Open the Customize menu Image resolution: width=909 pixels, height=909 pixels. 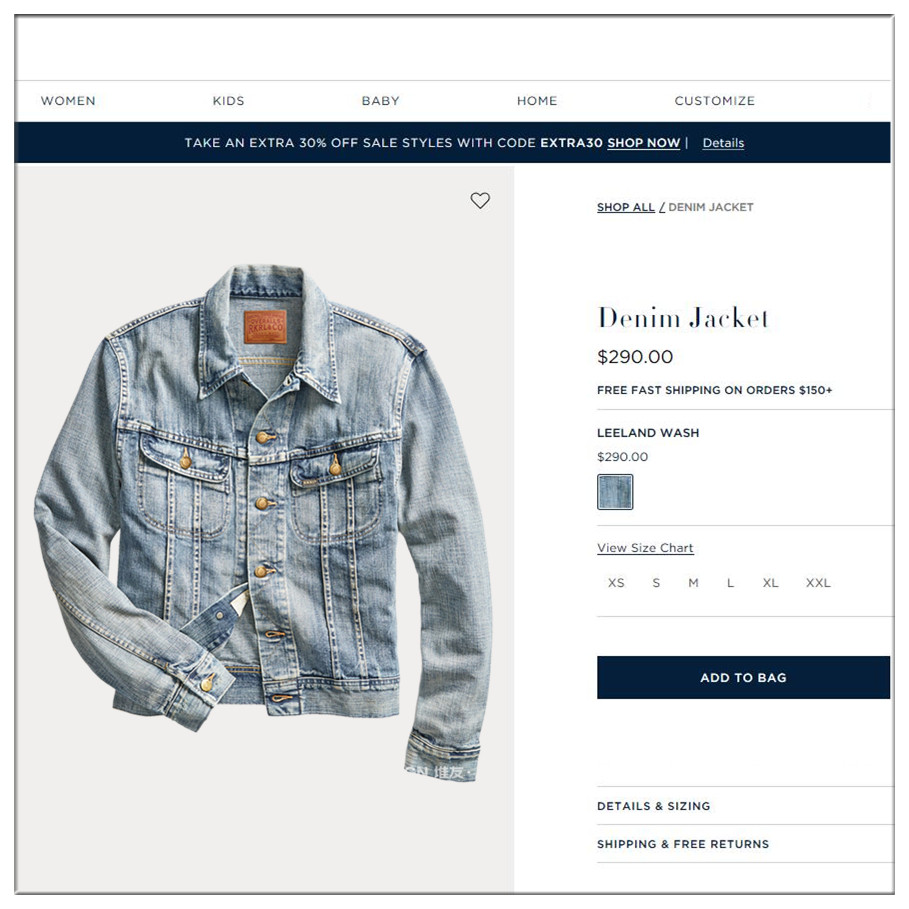714,101
